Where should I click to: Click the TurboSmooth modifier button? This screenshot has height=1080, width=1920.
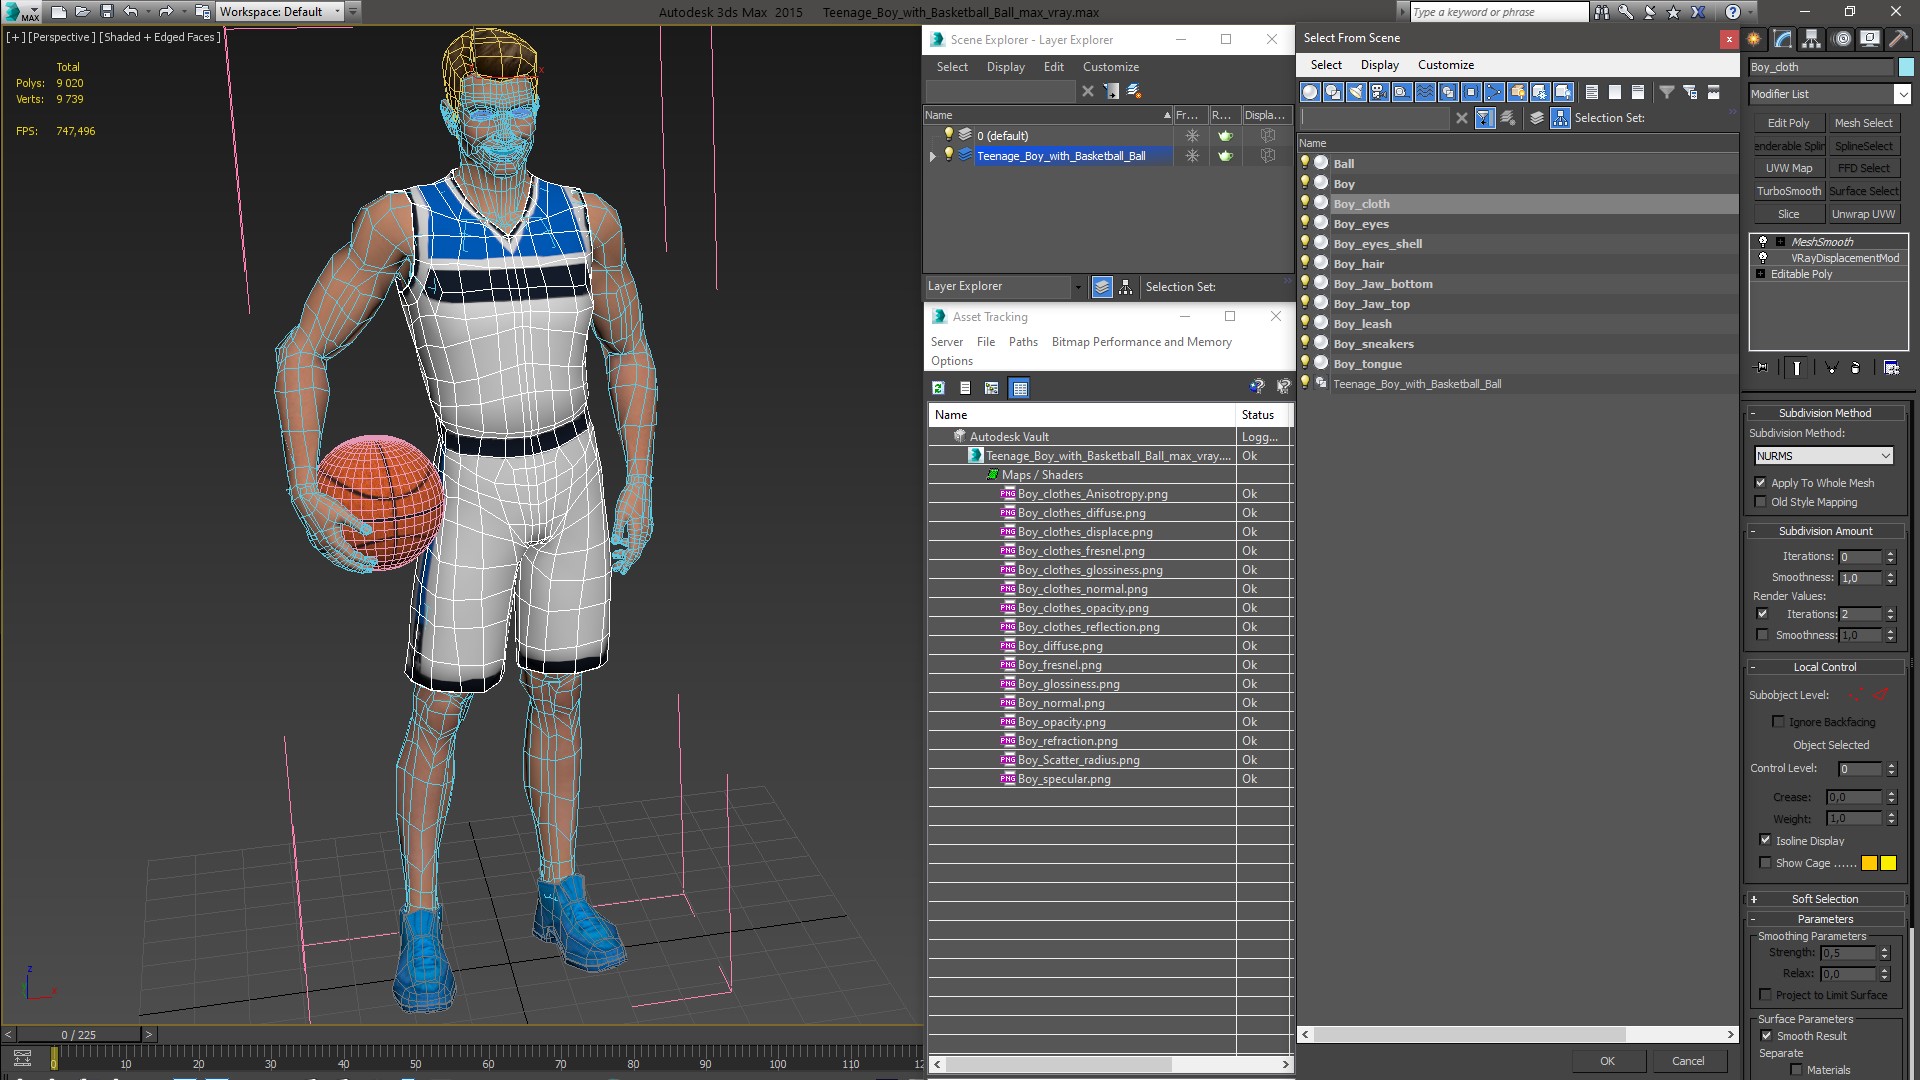(x=1788, y=191)
